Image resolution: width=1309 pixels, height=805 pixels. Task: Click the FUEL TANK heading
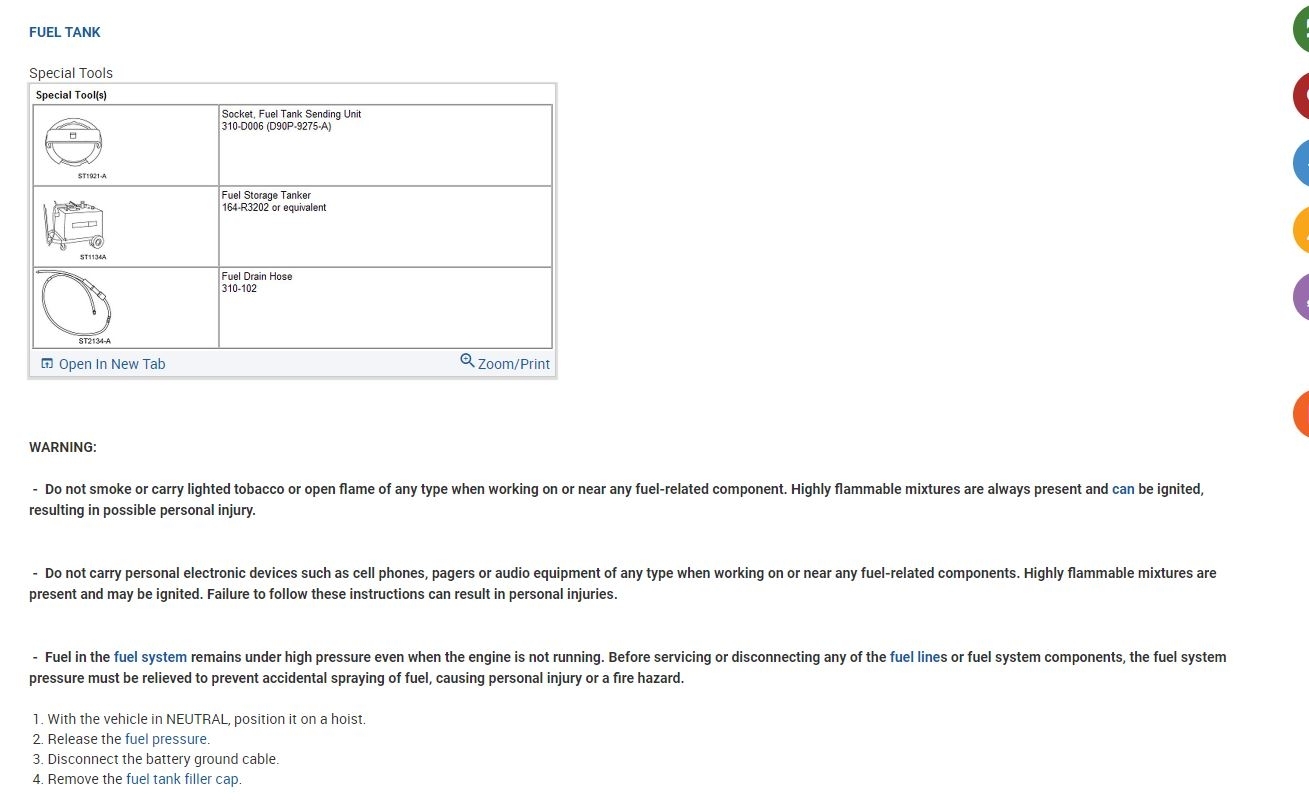[65, 32]
